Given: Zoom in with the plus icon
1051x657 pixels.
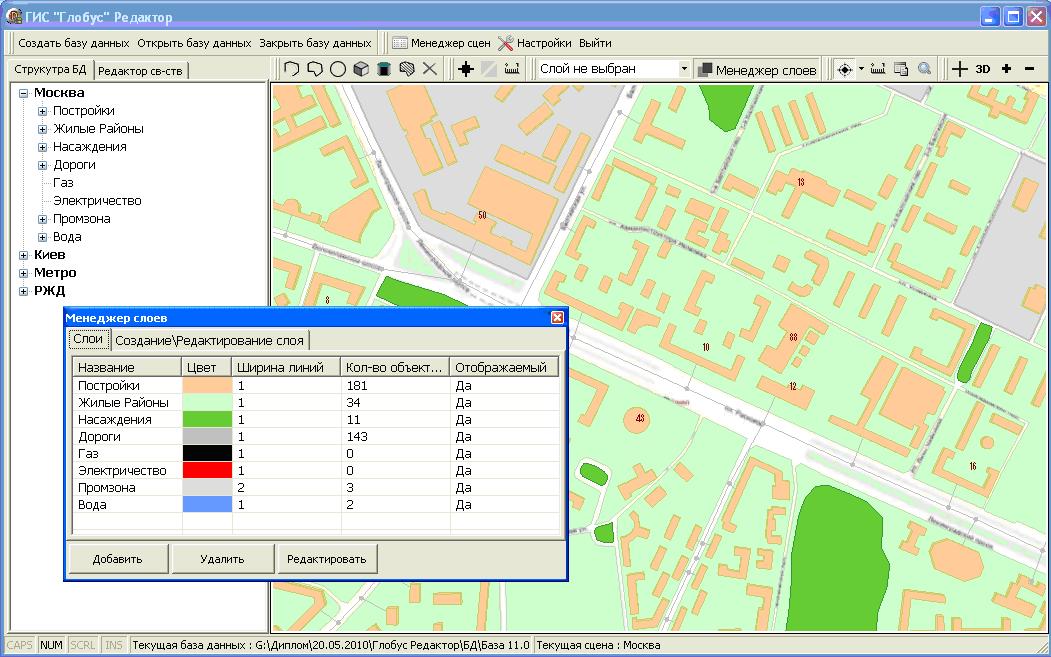Looking at the screenshot, I should 1006,69.
